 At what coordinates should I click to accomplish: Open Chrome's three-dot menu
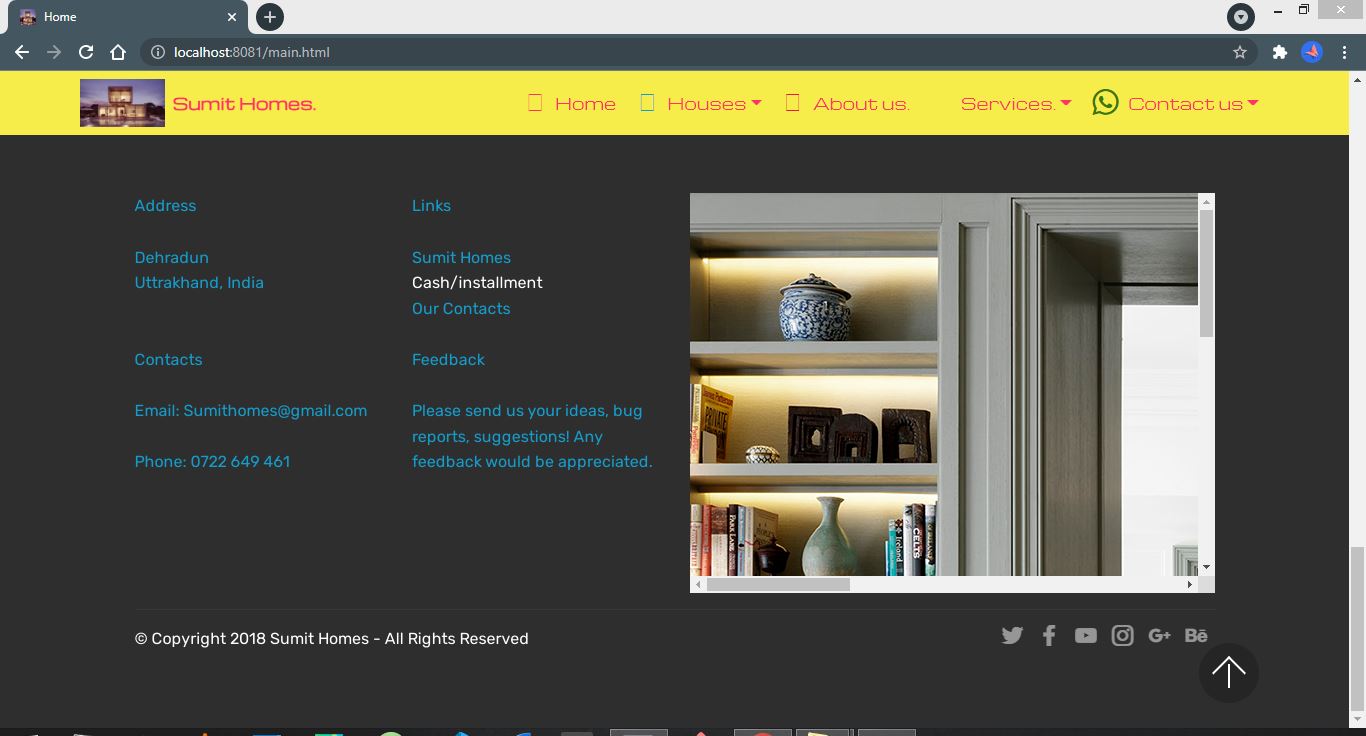(1345, 52)
